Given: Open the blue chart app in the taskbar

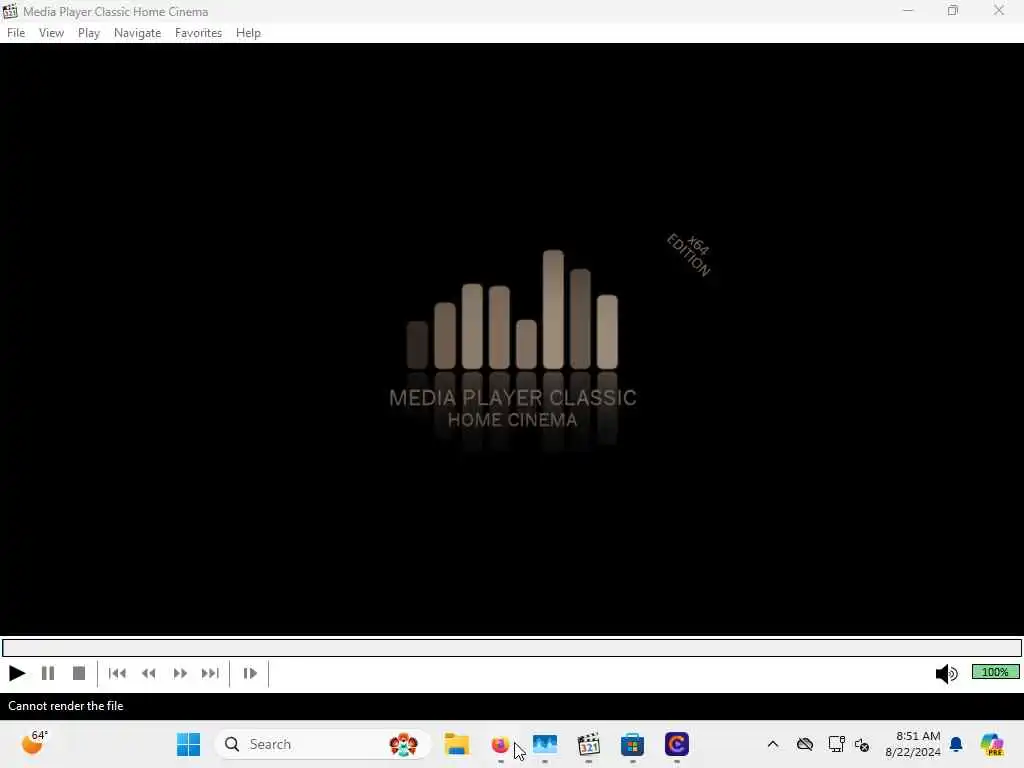Looking at the screenshot, I should 545,744.
